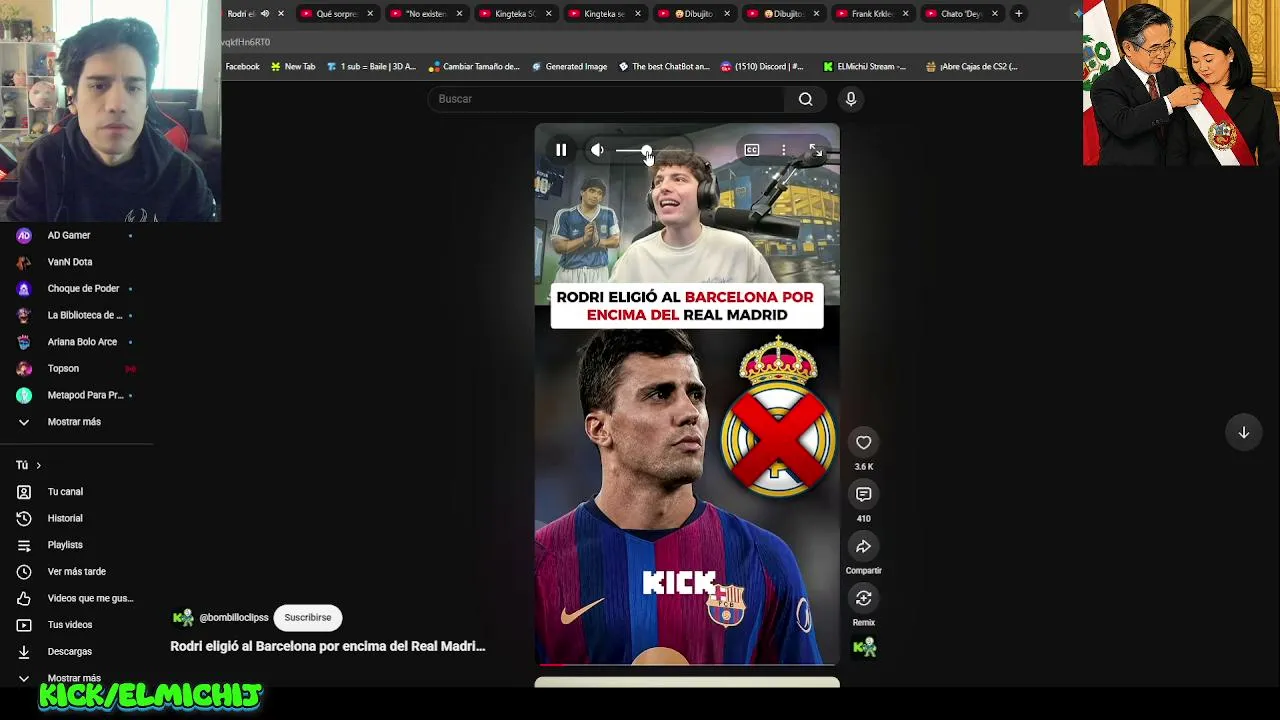Open the Facebook bookmark

pos(242,67)
